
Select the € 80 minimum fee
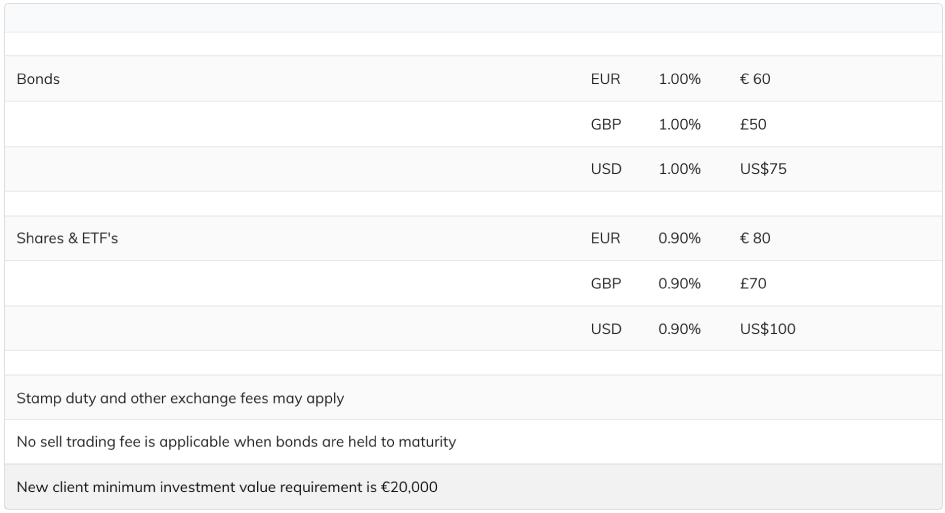coord(755,238)
